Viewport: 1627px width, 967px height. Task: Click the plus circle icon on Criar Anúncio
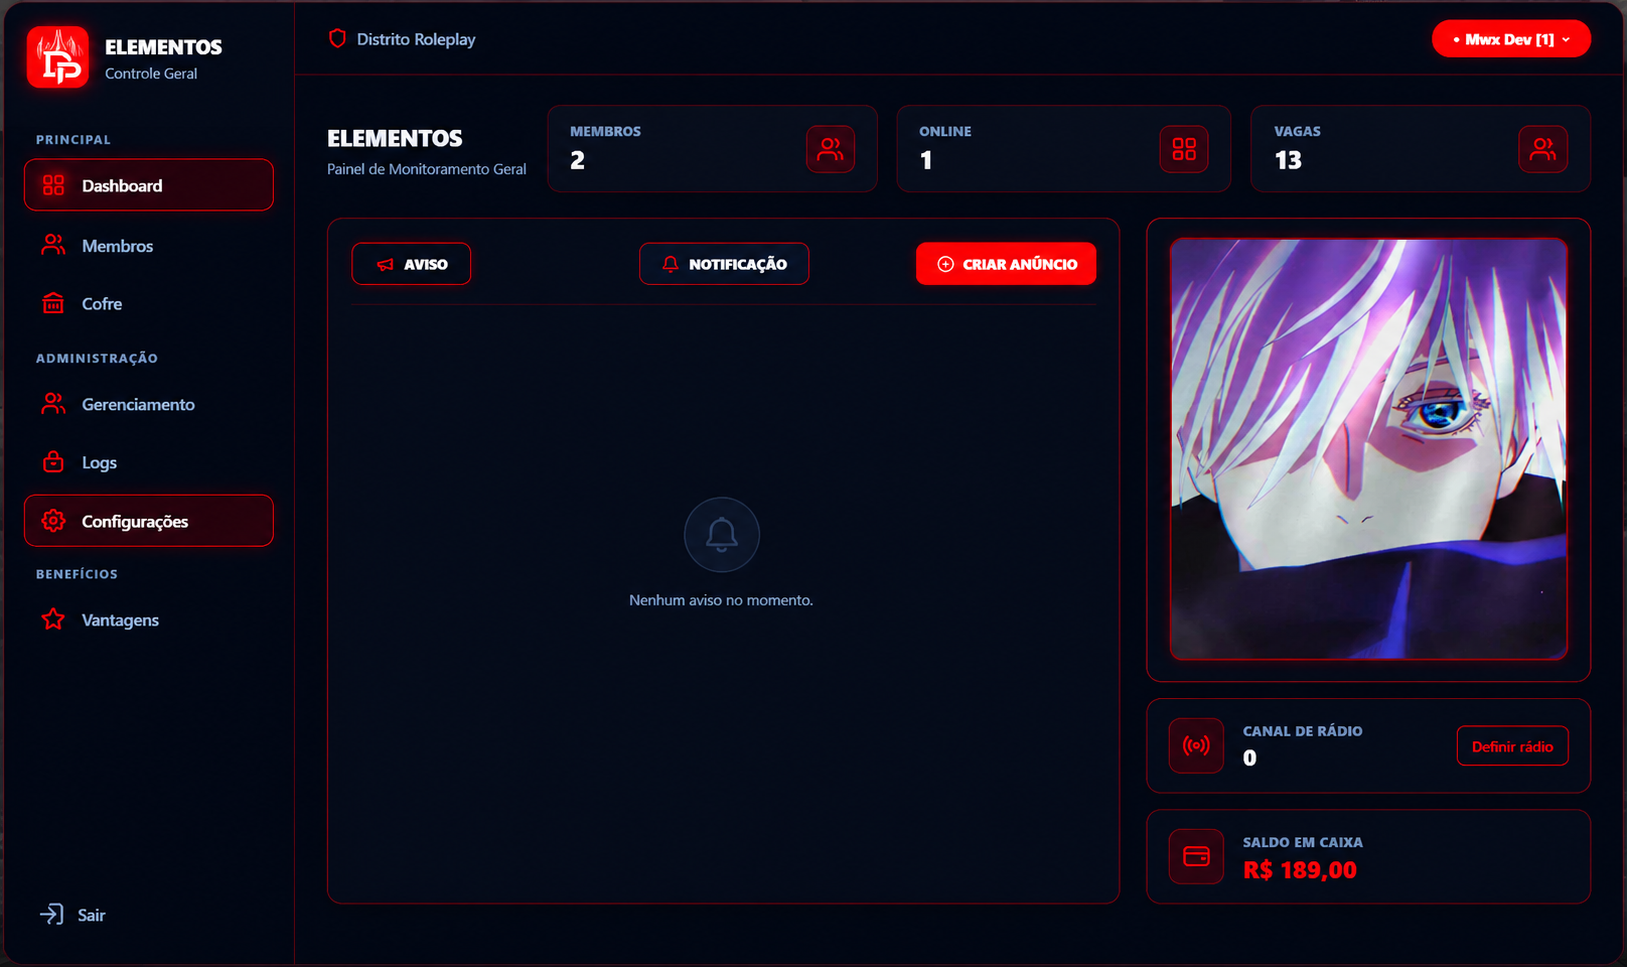[x=945, y=264]
